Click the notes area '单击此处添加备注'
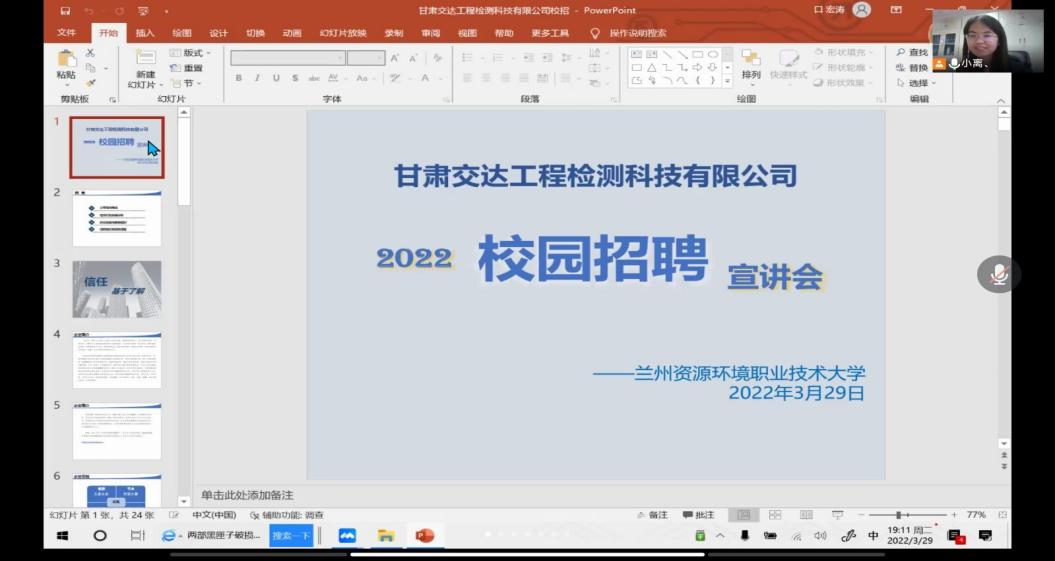The height and width of the screenshot is (561, 1055). point(247,495)
